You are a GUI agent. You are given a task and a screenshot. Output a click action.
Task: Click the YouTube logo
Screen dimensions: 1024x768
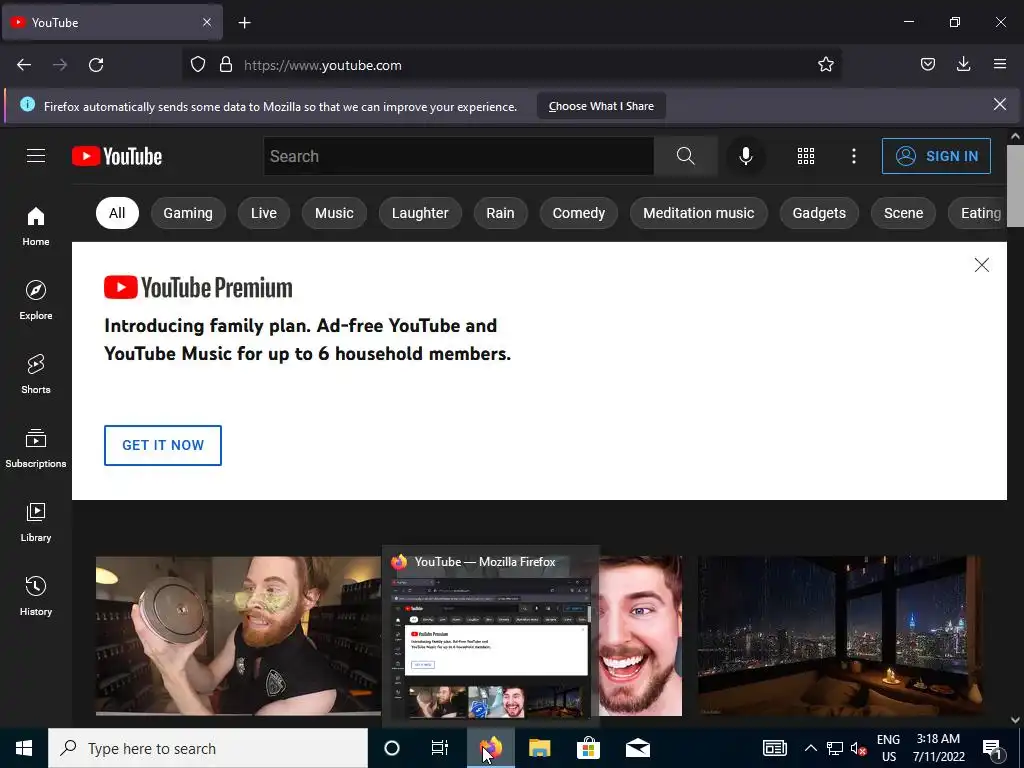(117, 156)
